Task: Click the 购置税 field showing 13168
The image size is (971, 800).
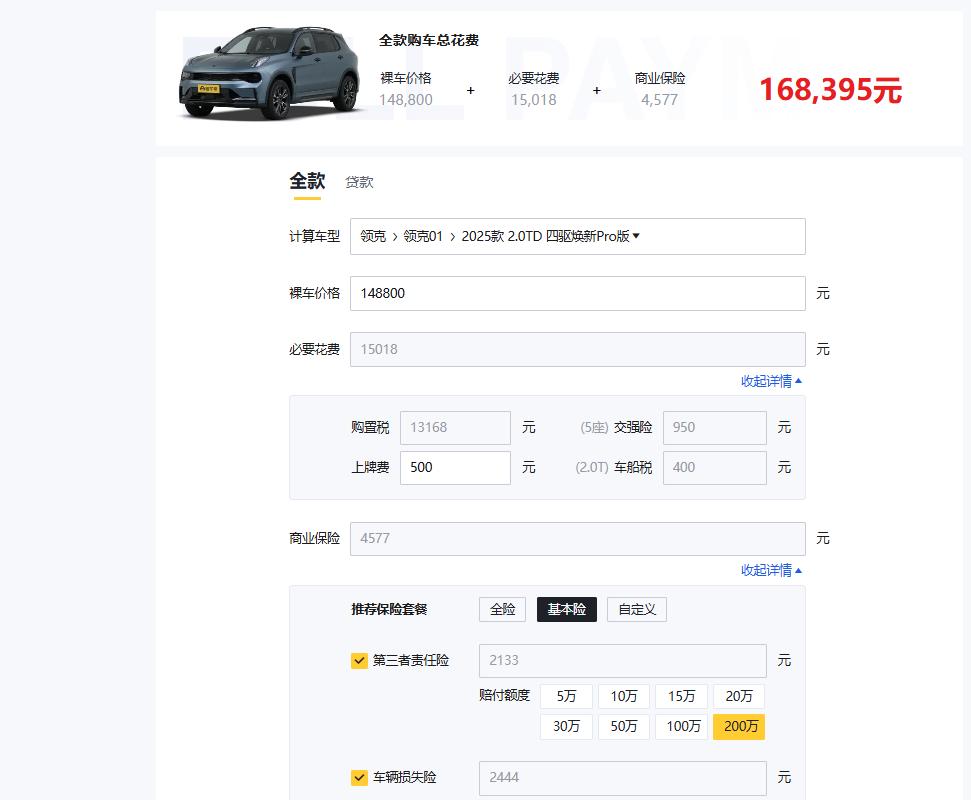Action: point(455,427)
